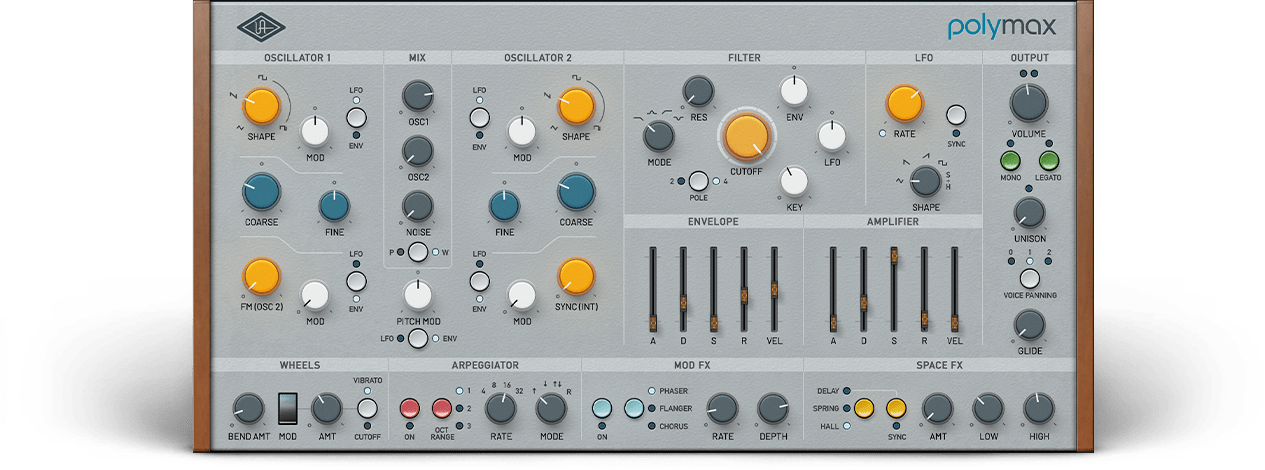Click the Amplifier R (release) slider
The image size is (1265, 470).
click(924, 288)
